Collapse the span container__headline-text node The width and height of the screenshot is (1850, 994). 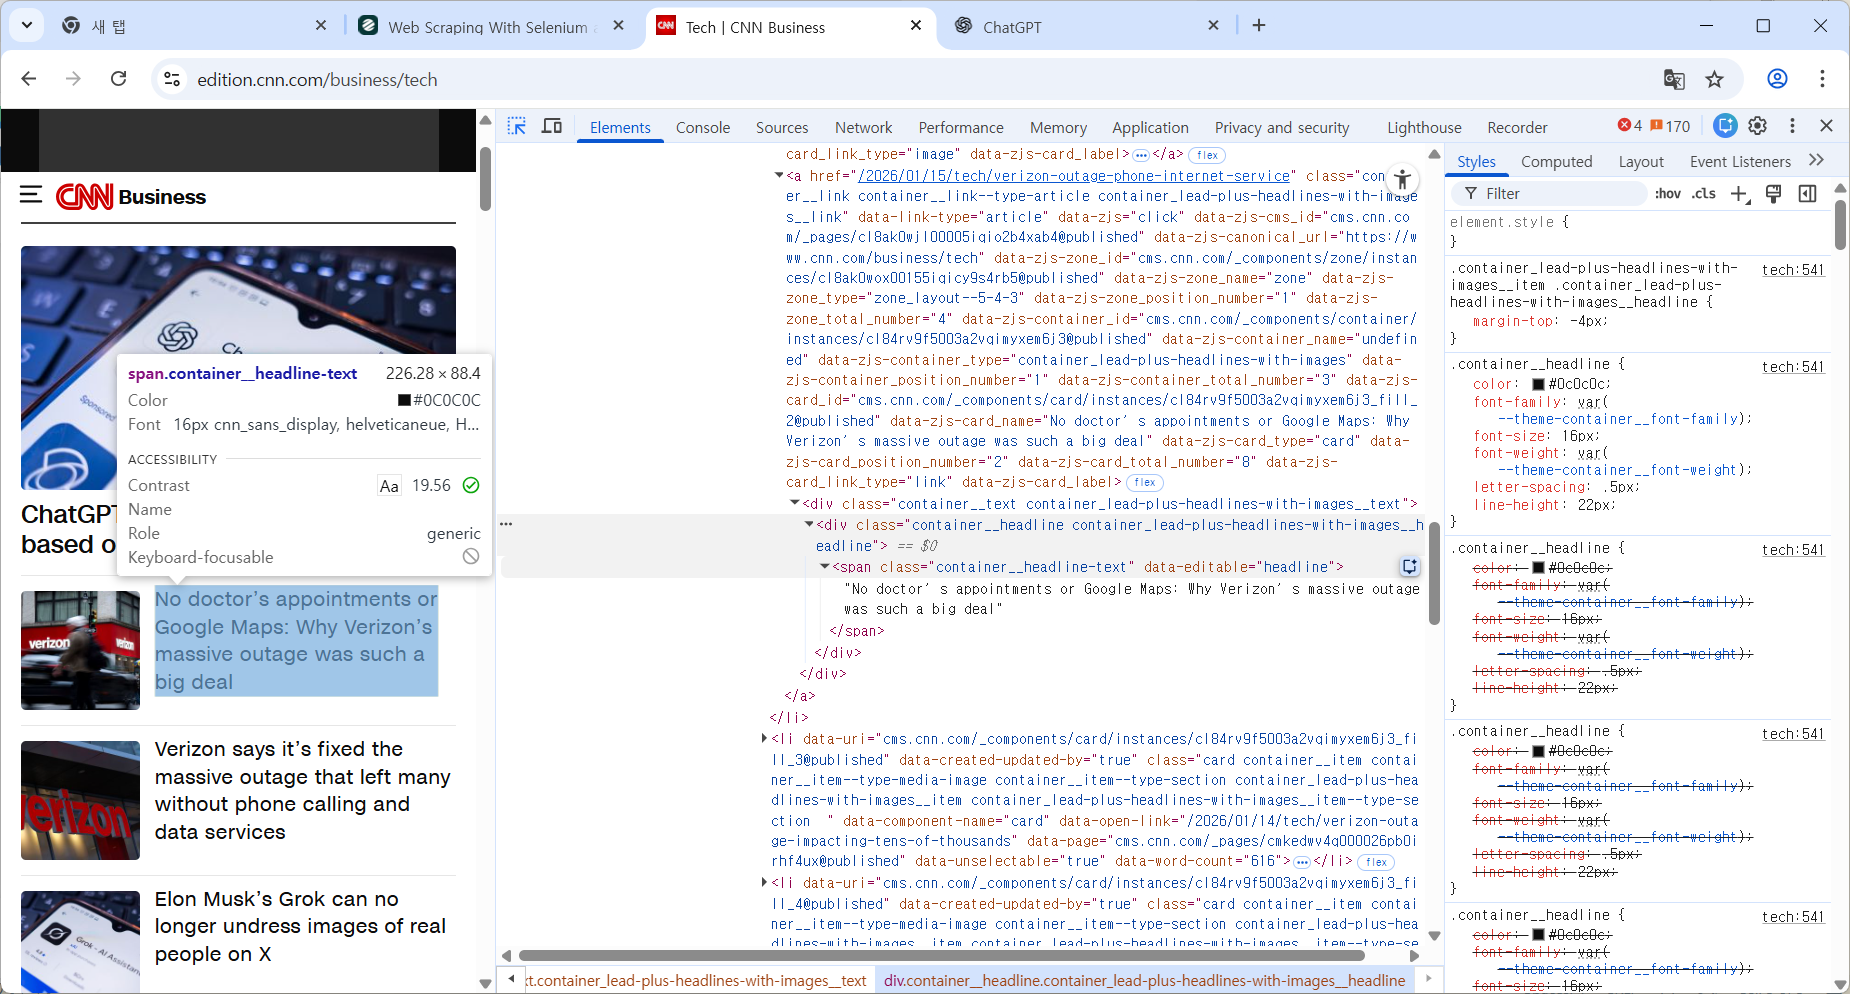pyautogui.click(x=825, y=567)
